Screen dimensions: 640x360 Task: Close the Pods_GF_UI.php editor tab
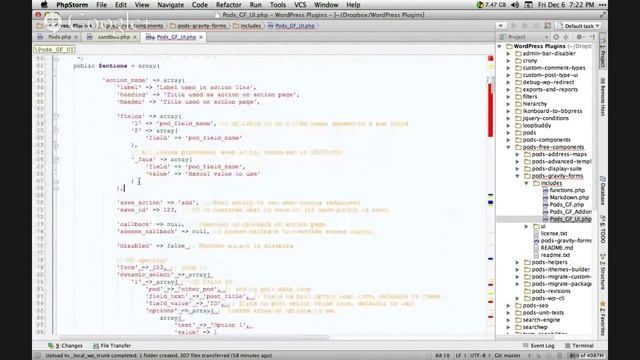coord(201,37)
